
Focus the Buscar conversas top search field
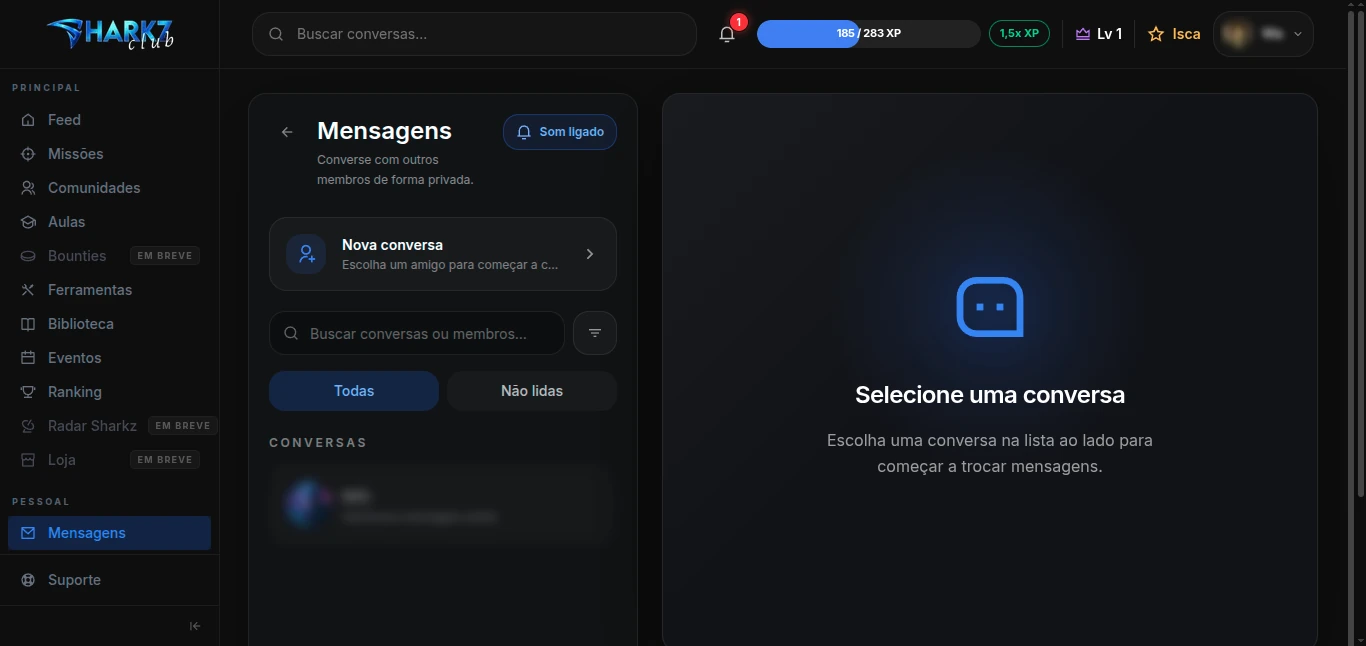point(474,34)
